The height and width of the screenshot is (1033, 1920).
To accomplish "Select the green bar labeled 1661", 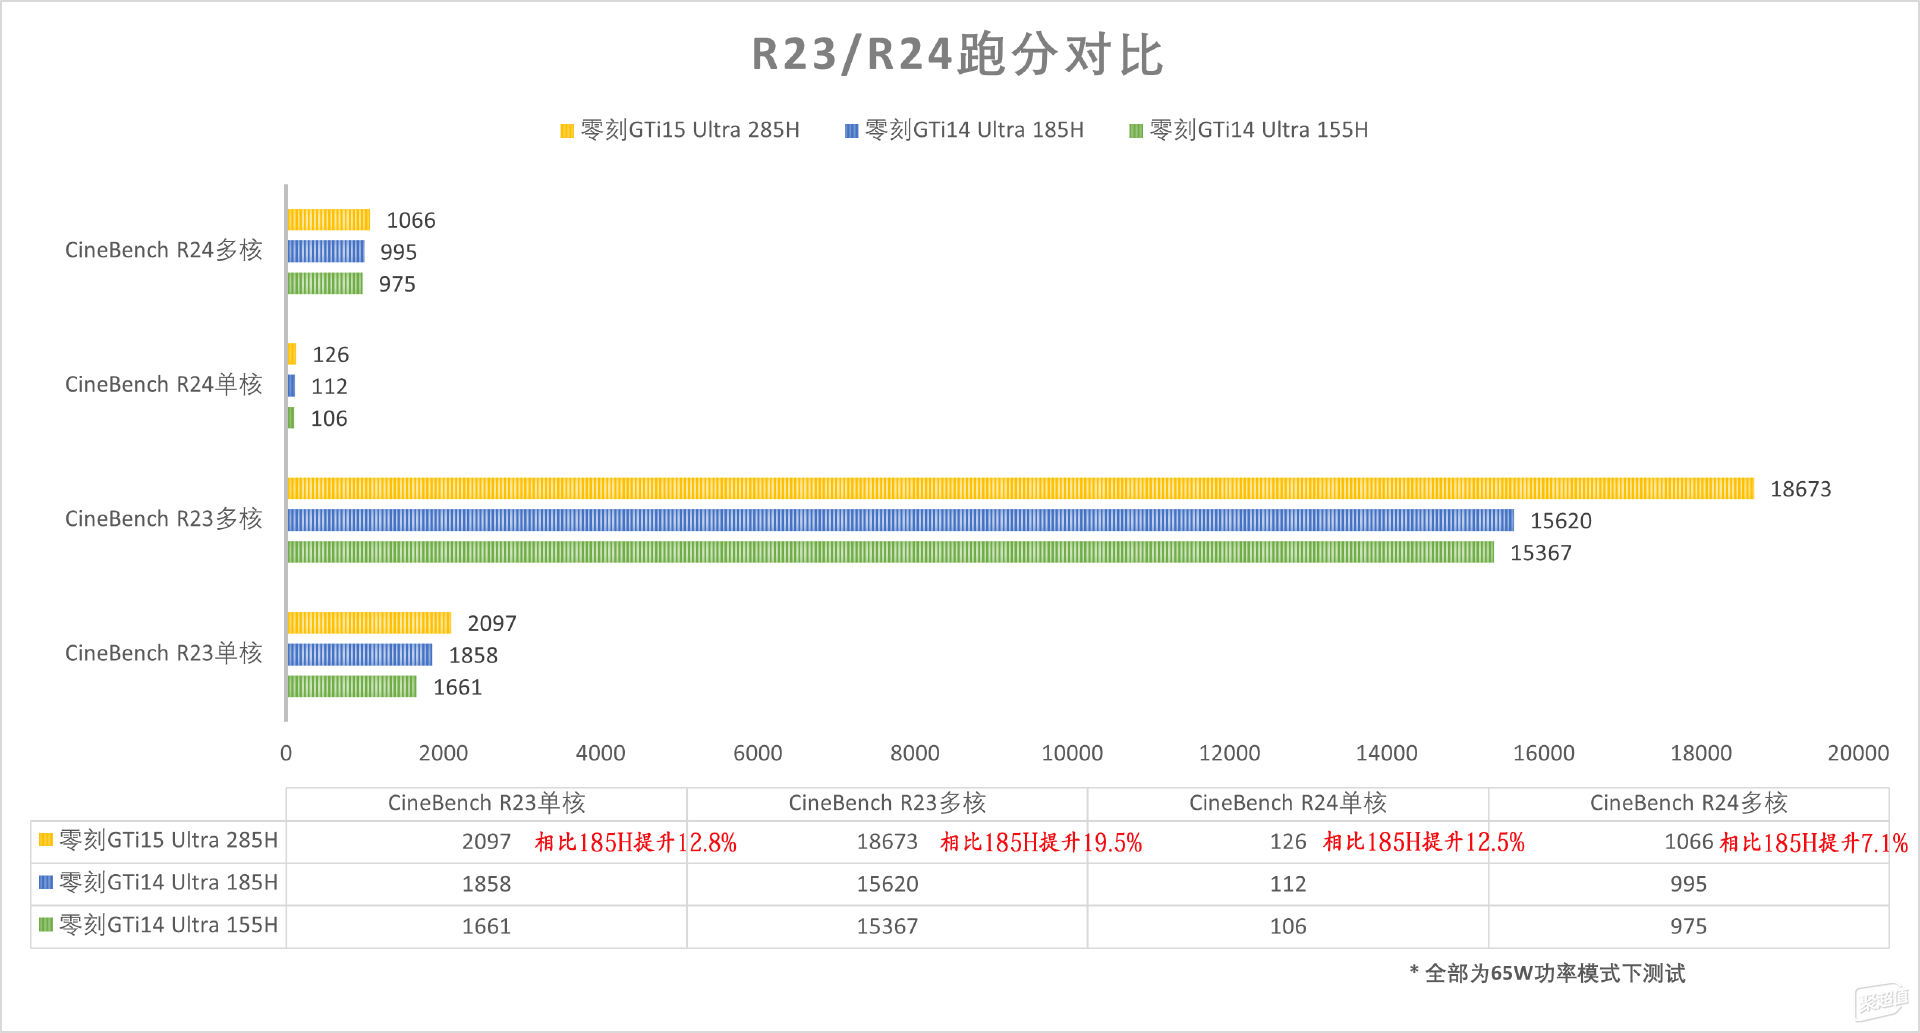I will click(352, 686).
